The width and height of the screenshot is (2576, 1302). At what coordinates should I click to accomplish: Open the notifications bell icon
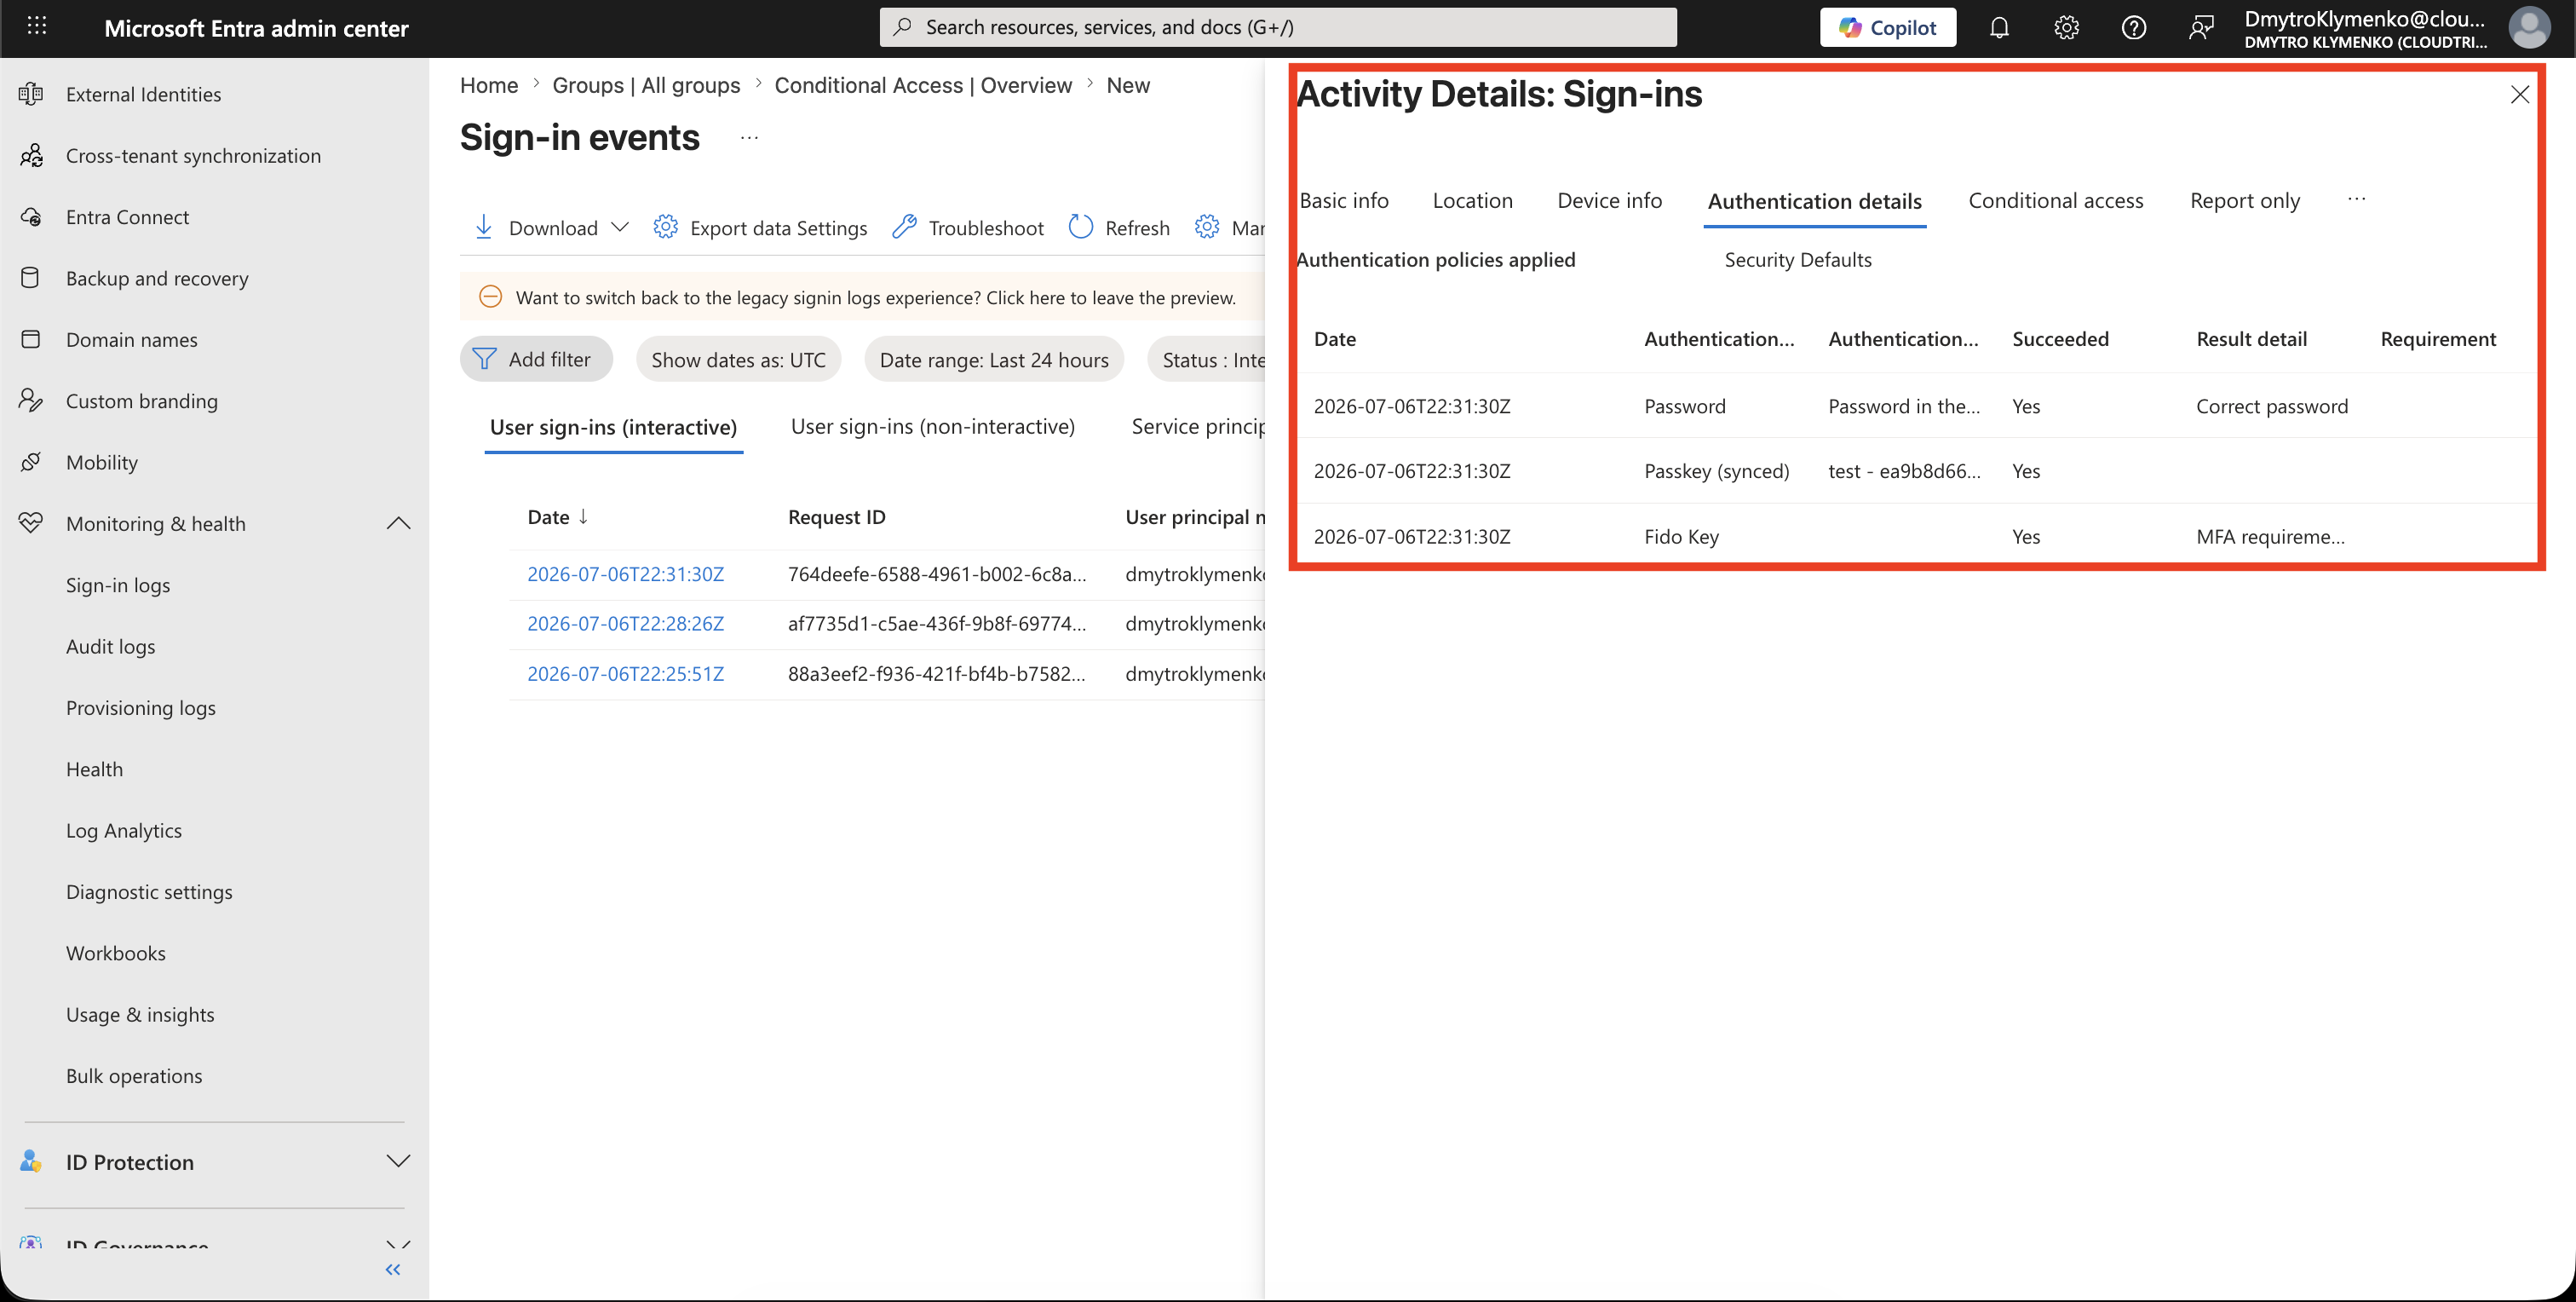tap(1999, 28)
